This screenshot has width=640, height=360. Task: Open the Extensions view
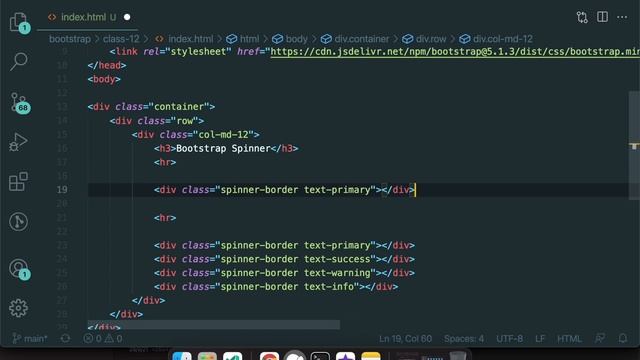[18, 181]
